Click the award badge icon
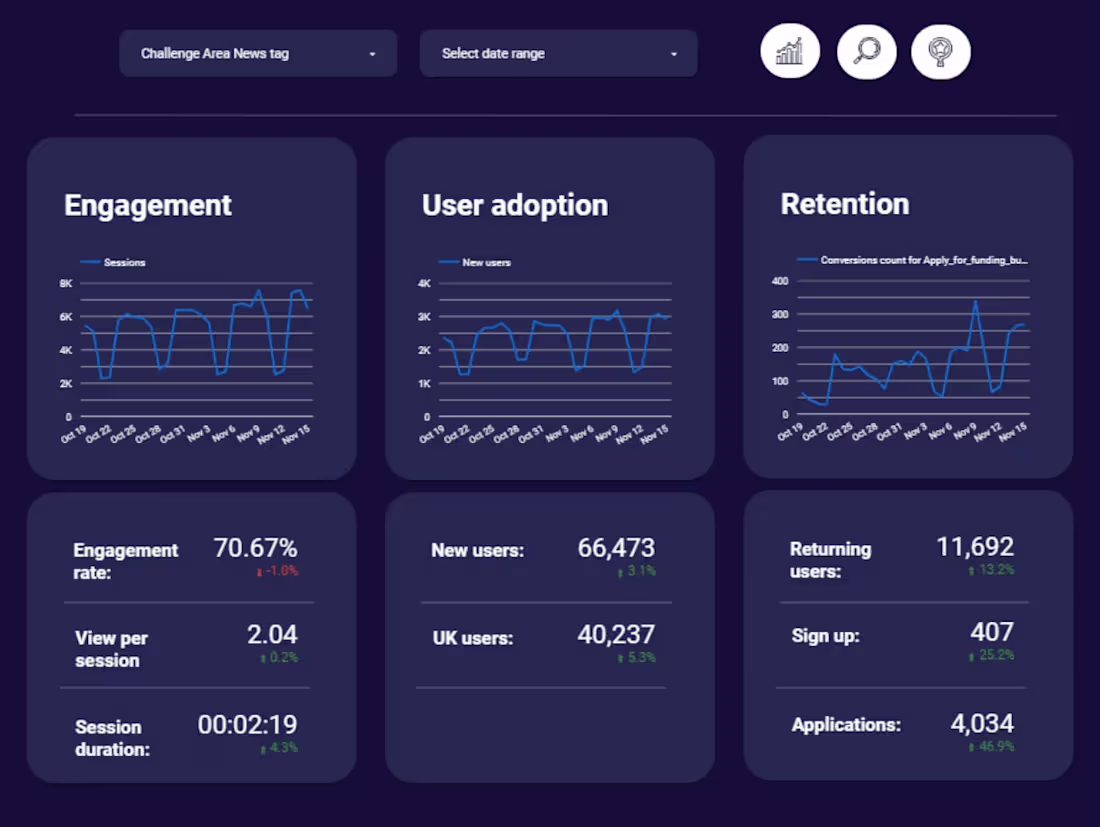Viewport: 1100px width, 827px height. coord(939,50)
